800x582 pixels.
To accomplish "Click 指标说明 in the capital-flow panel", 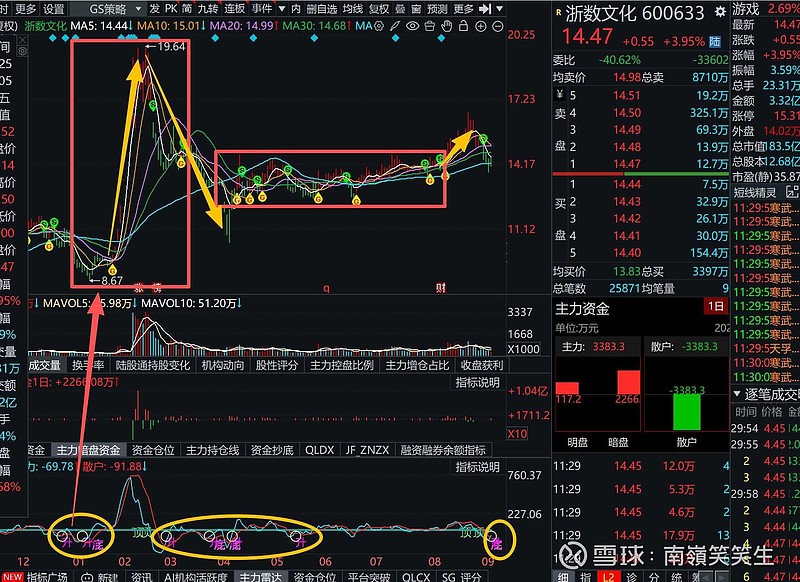I will (x=478, y=382).
